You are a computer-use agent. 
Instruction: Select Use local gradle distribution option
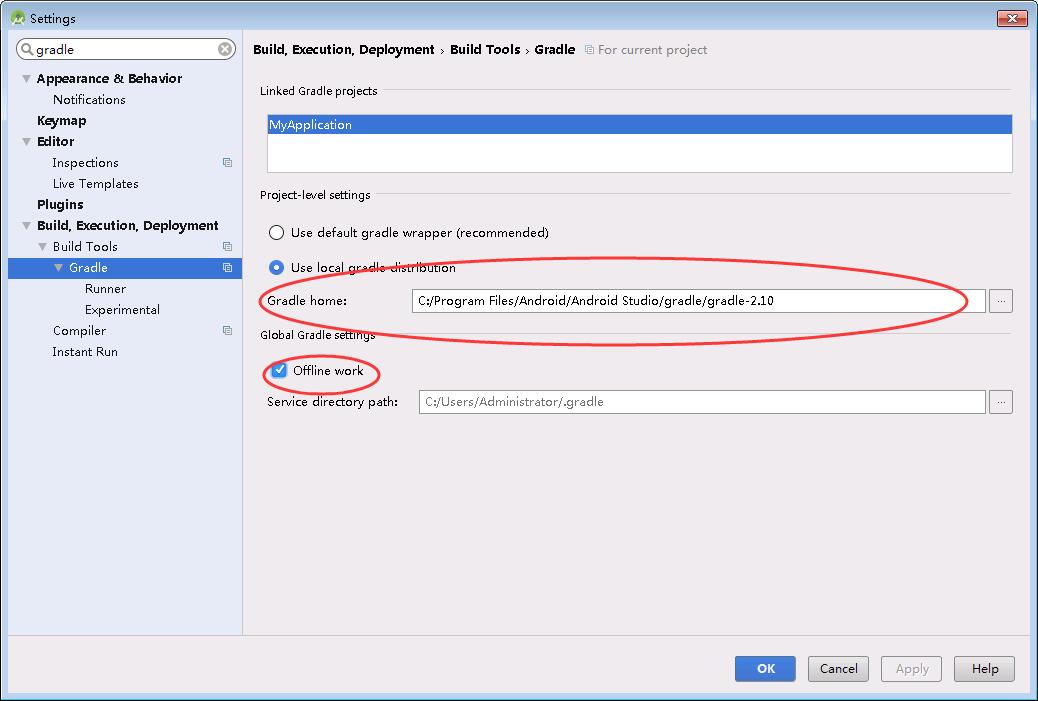pyautogui.click(x=276, y=268)
